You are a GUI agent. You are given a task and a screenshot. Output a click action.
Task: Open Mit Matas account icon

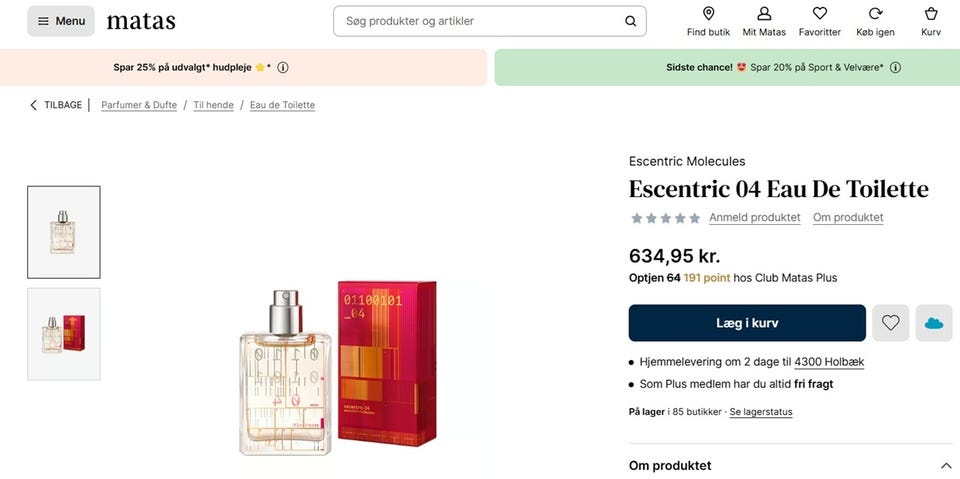pyautogui.click(x=764, y=14)
